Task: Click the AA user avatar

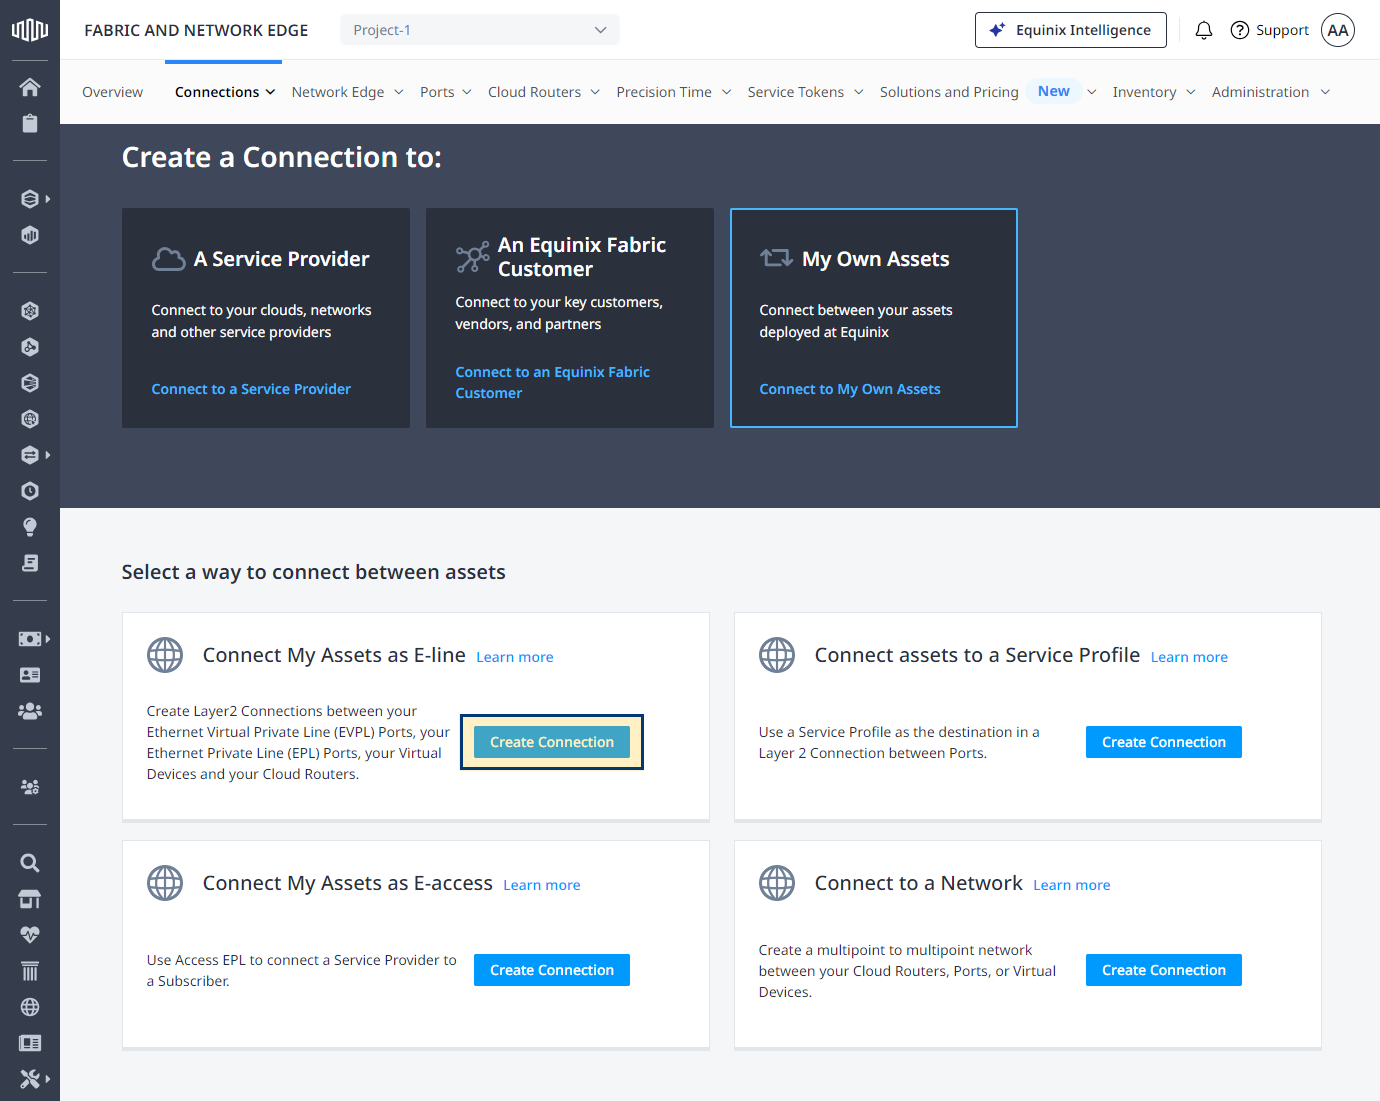Action: 1337,30
